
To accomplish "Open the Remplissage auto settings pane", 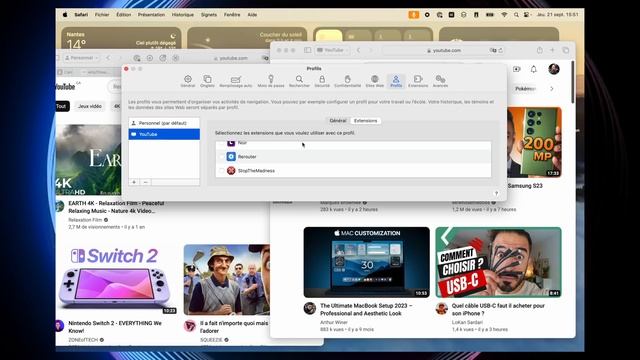I will click(236, 81).
